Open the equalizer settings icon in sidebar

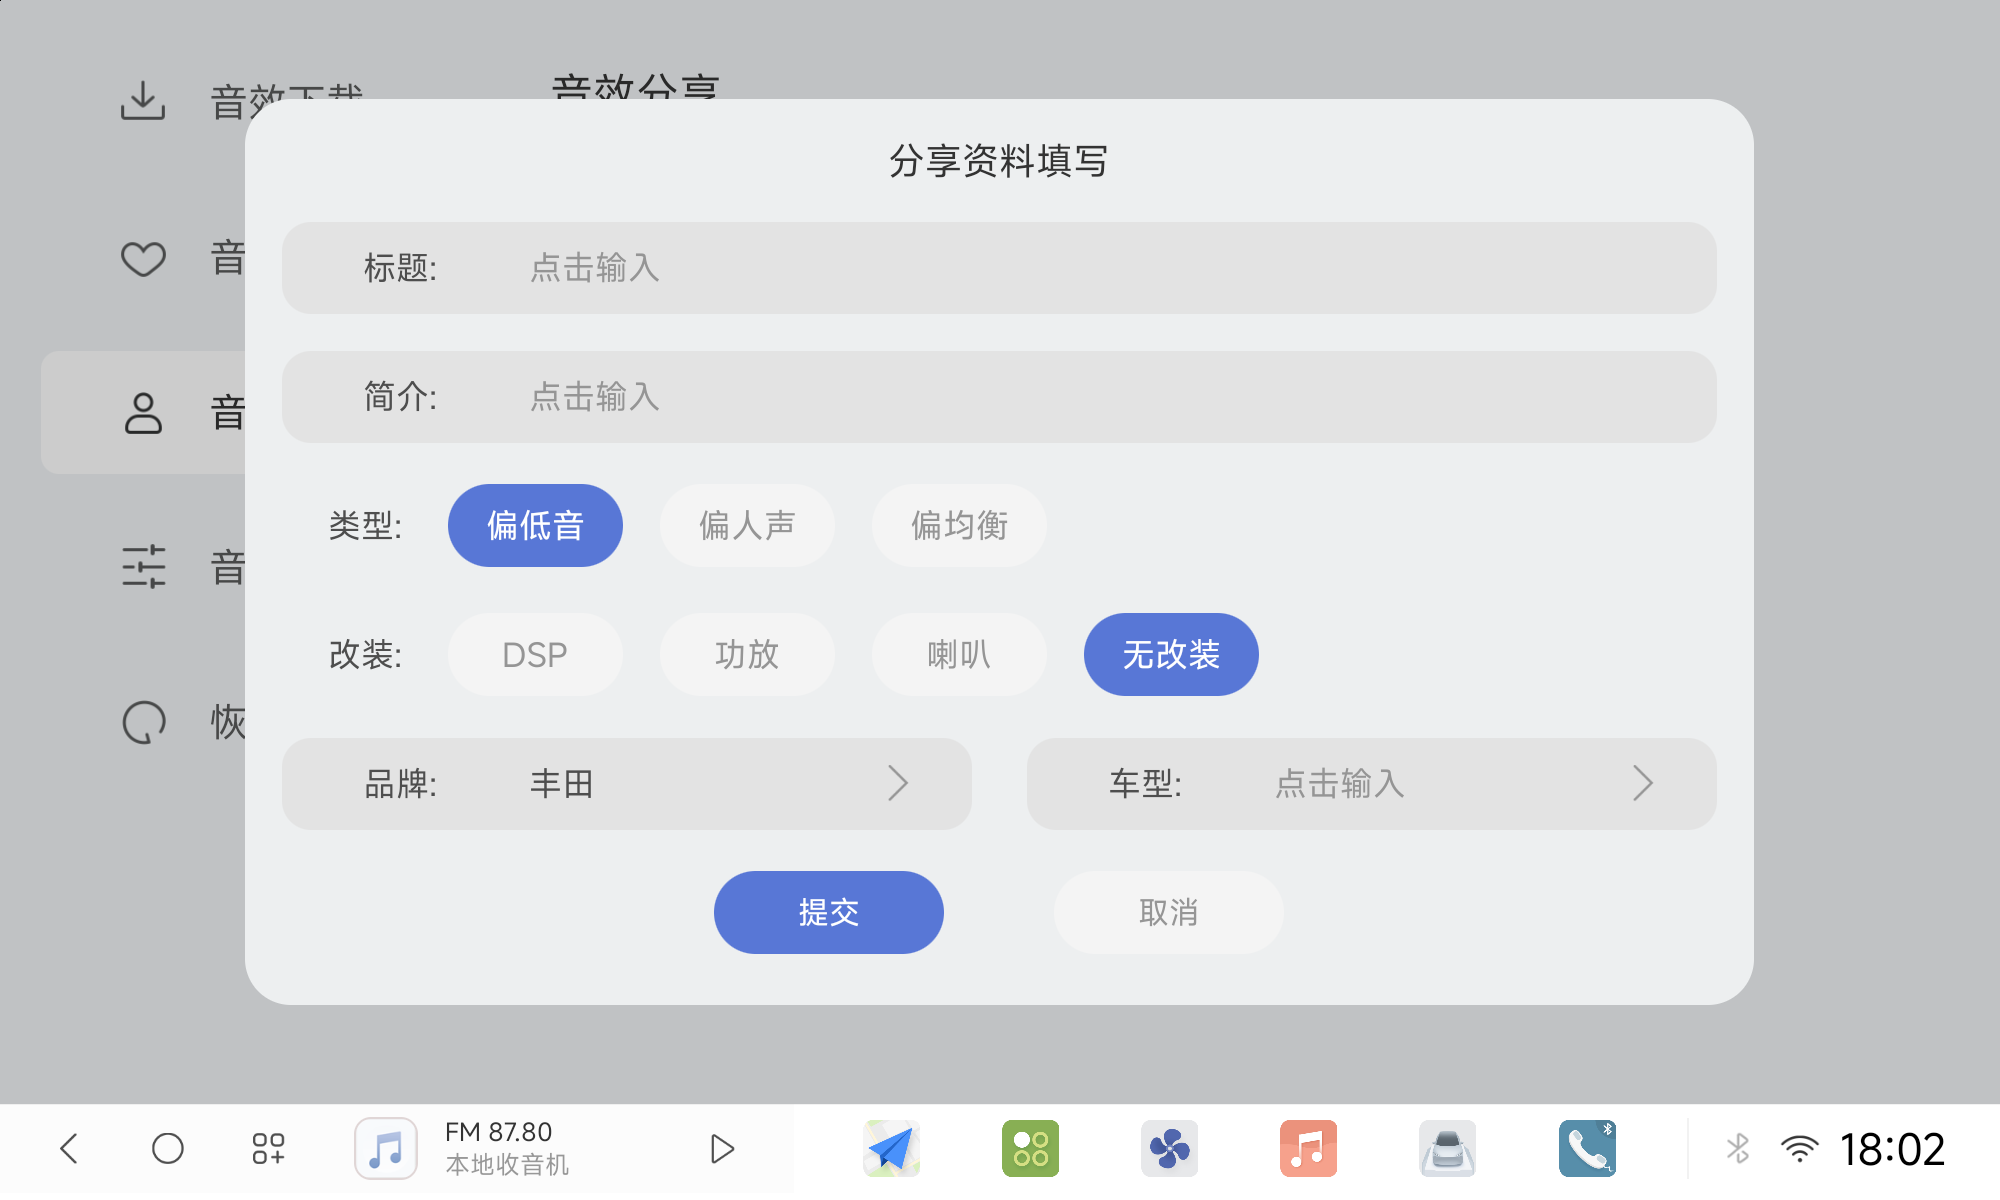click(x=144, y=566)
